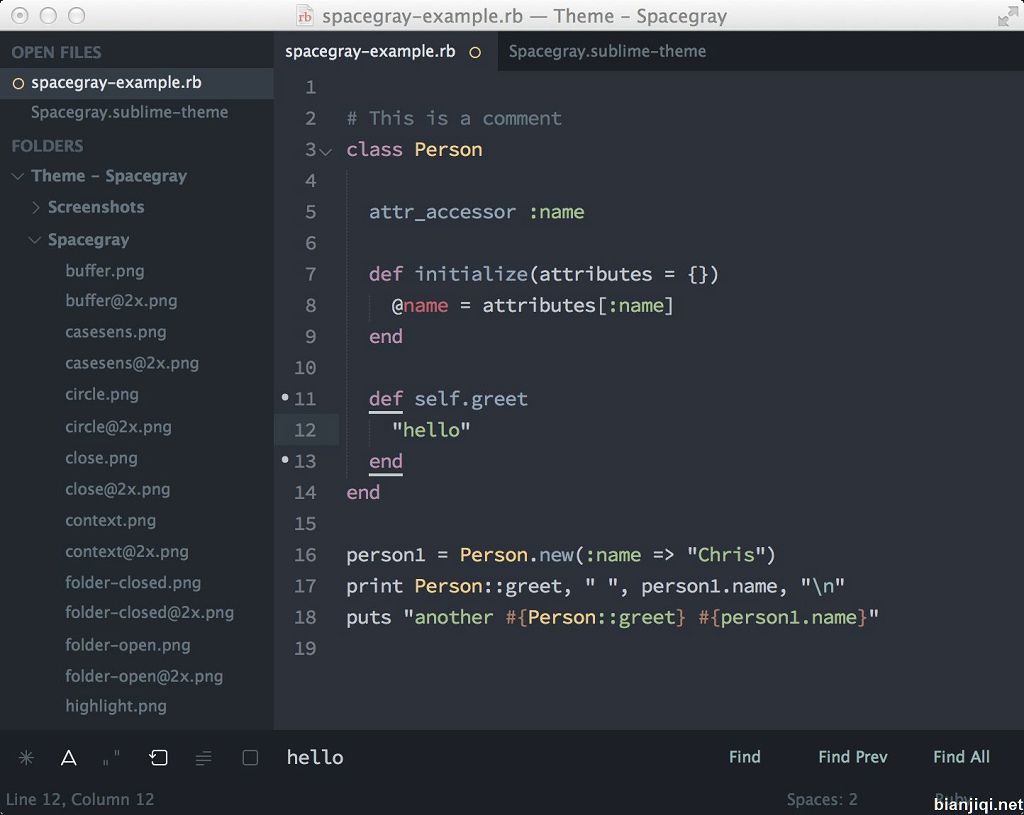The width and height of the screenshot is (1024, 815).
Task: Open context.png in sidebar
Action: coord(110,520)
